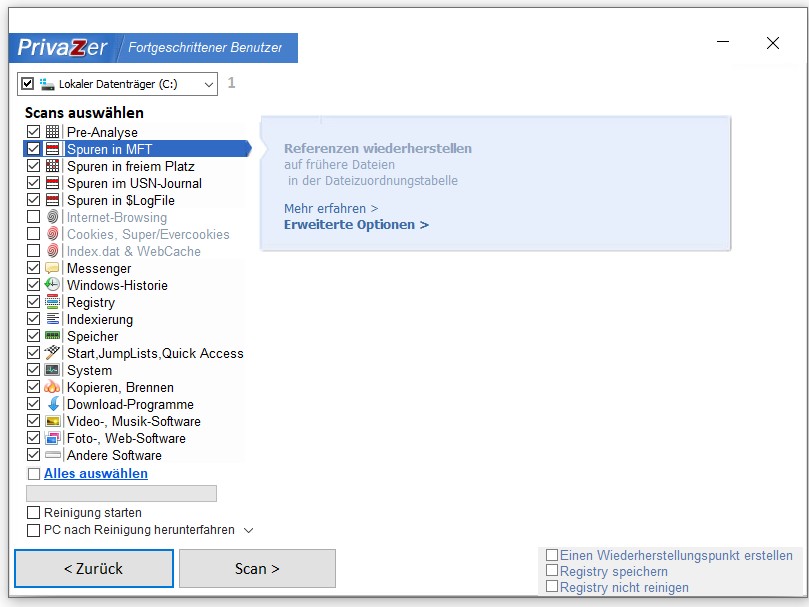Image resolution: width=809 pixels, height=607 pixels.
Task: Click the local drive icon in the selector
Action: [x=47, y=84]
